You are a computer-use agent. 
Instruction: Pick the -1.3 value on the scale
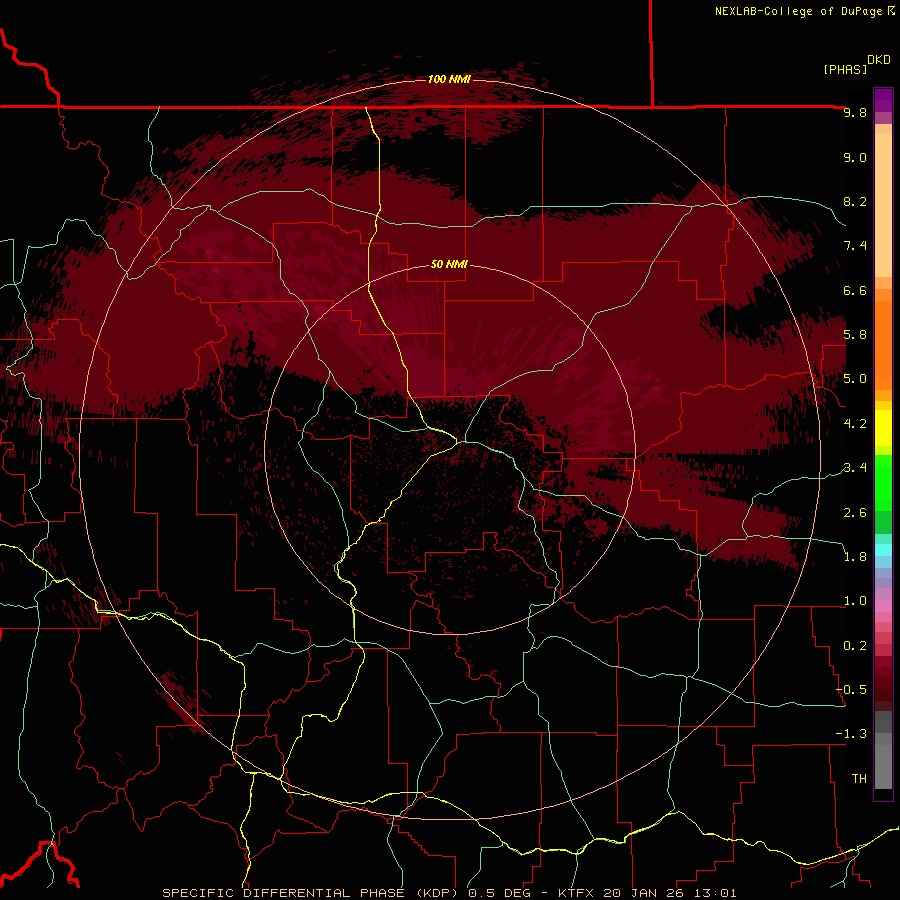coord(851,734)
